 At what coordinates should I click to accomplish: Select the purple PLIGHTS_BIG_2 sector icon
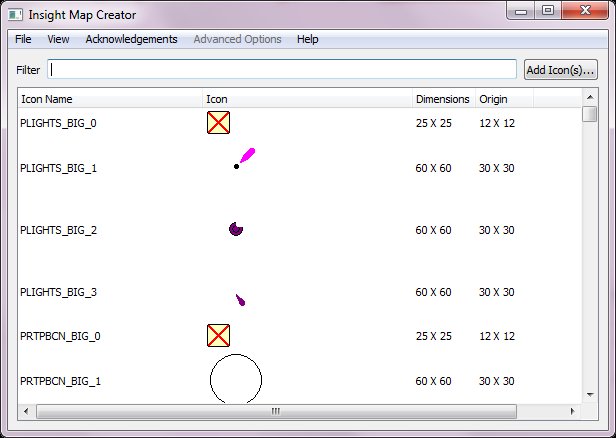[236, 229]
